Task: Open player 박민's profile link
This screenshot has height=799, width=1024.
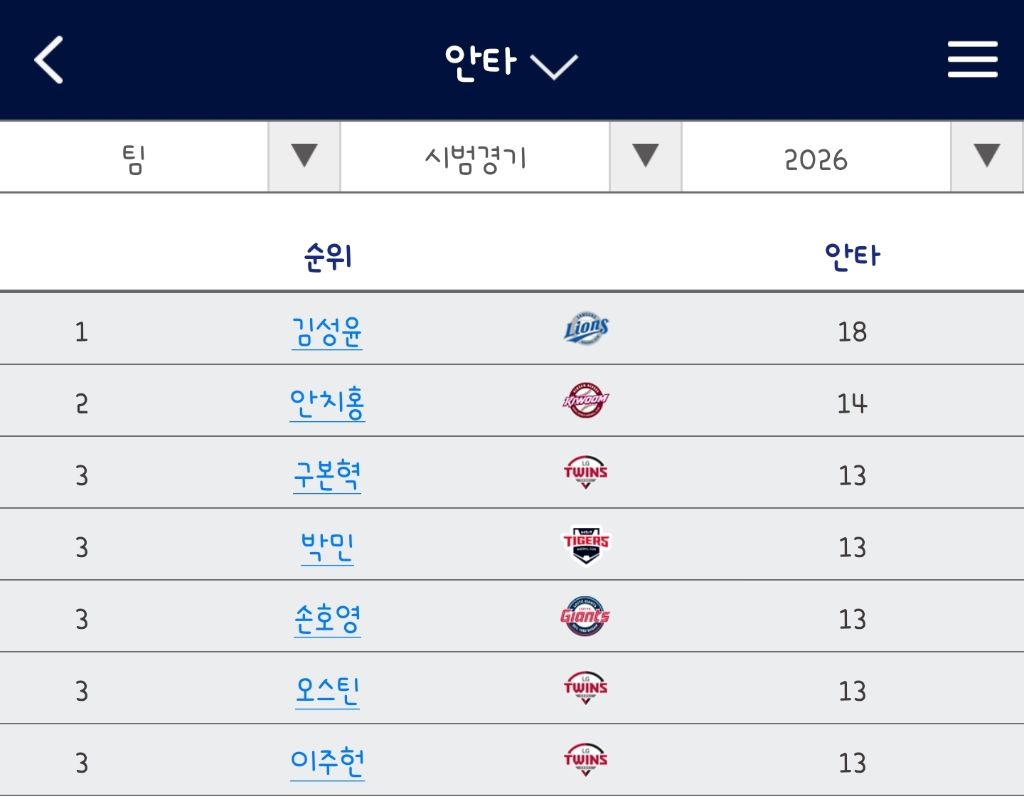Action: pyautogui.click(x=327, y=547)
